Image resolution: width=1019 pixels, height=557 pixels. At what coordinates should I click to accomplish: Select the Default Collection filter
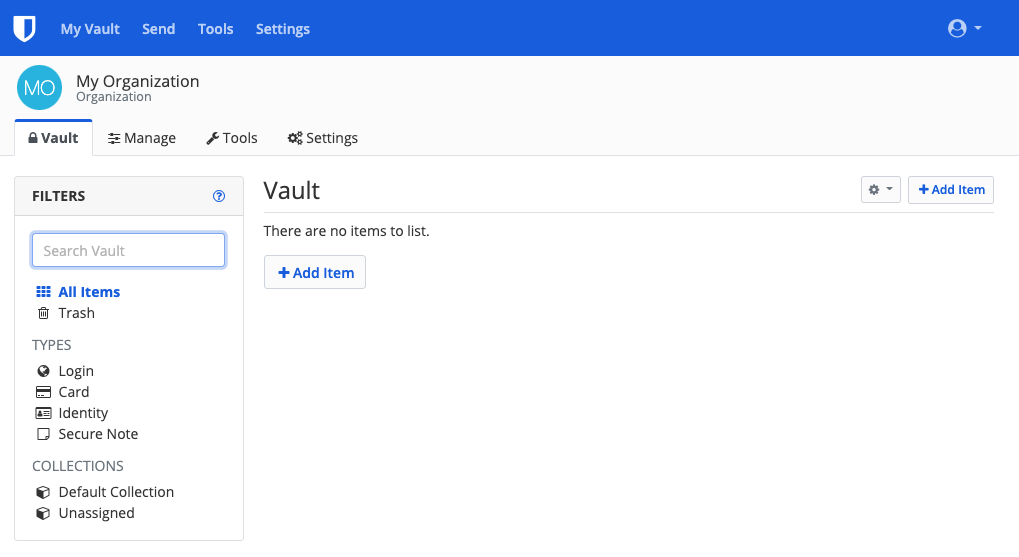116,492
